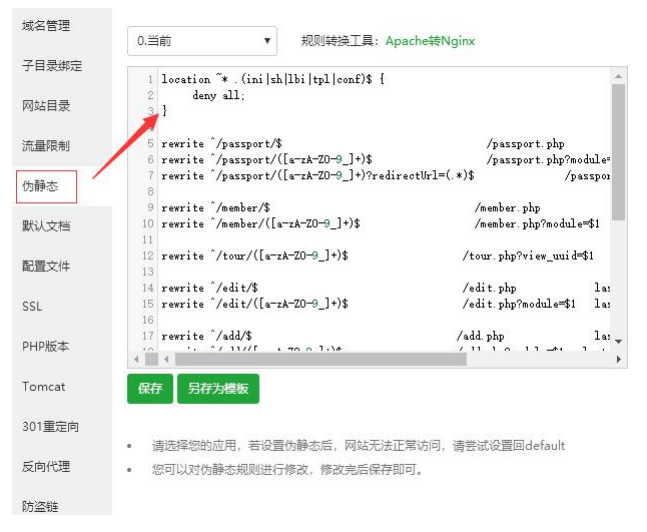The image size is (647, 532).
Task: Open PHP版本 settings
Action: pyautogui.click(x=45, y=346)
